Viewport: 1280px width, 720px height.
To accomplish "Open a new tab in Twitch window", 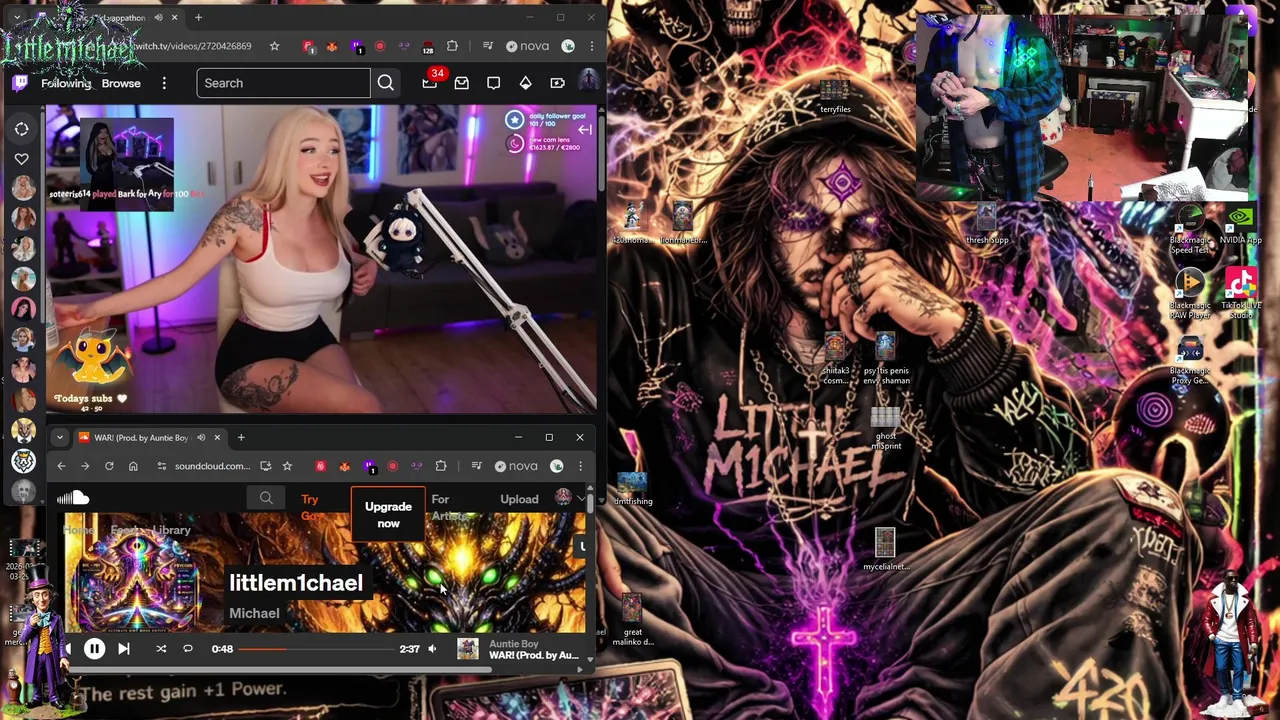I will [198, 17].
